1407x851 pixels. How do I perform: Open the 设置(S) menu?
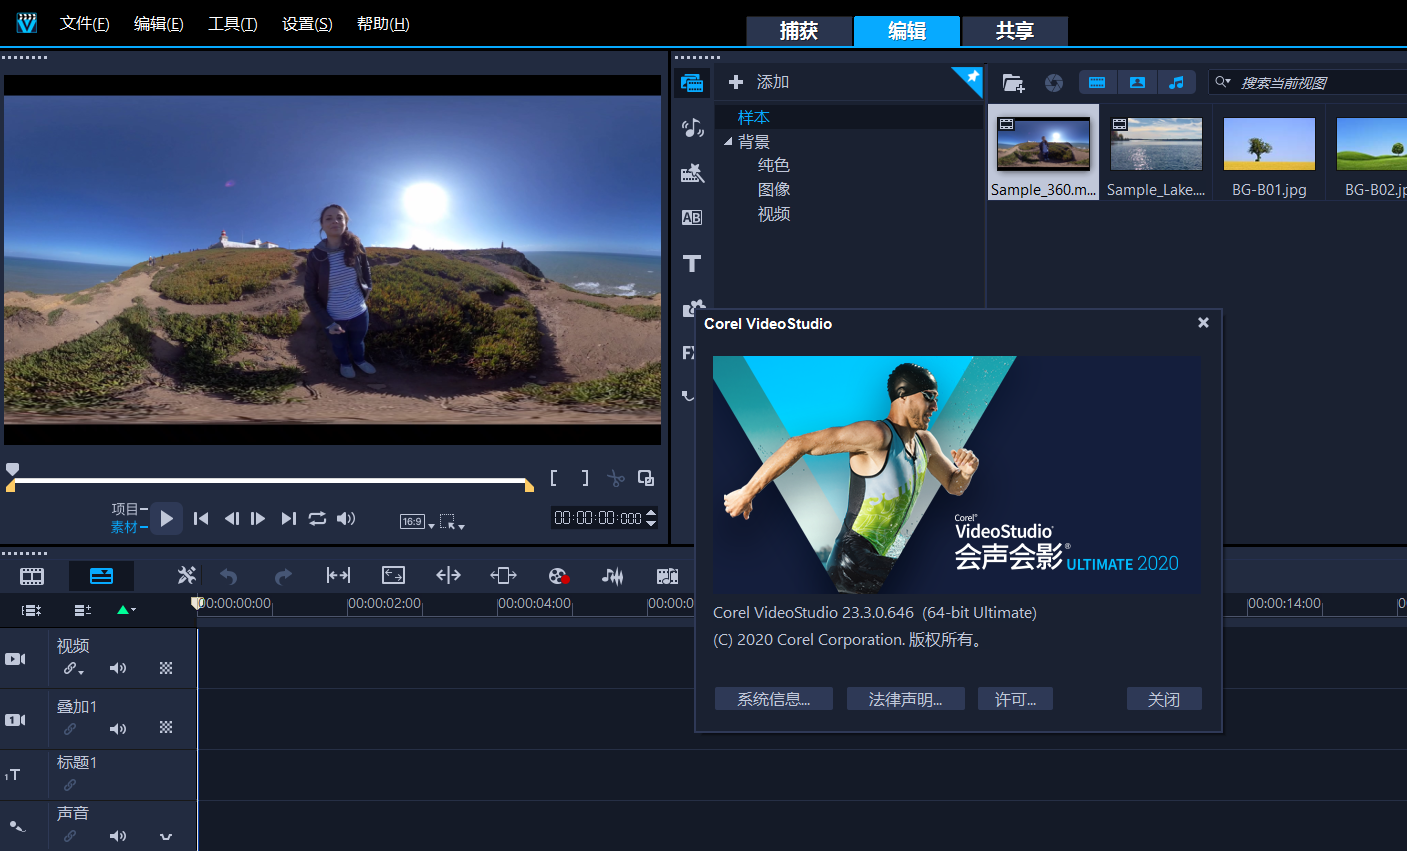(307, 24)
